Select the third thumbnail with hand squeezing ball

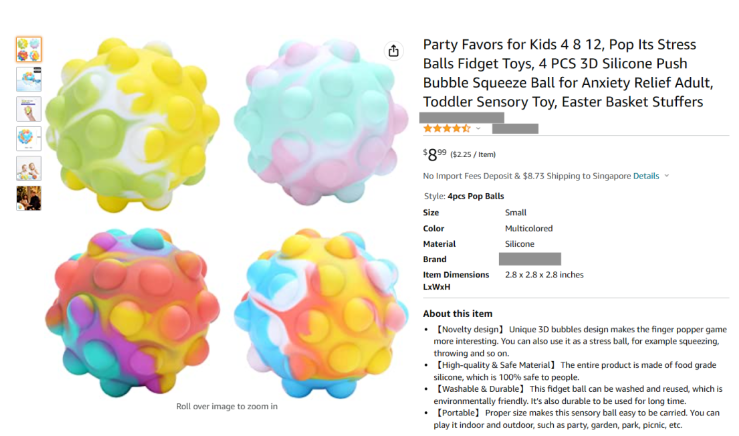pyautogui.click(x=28, y=109)
